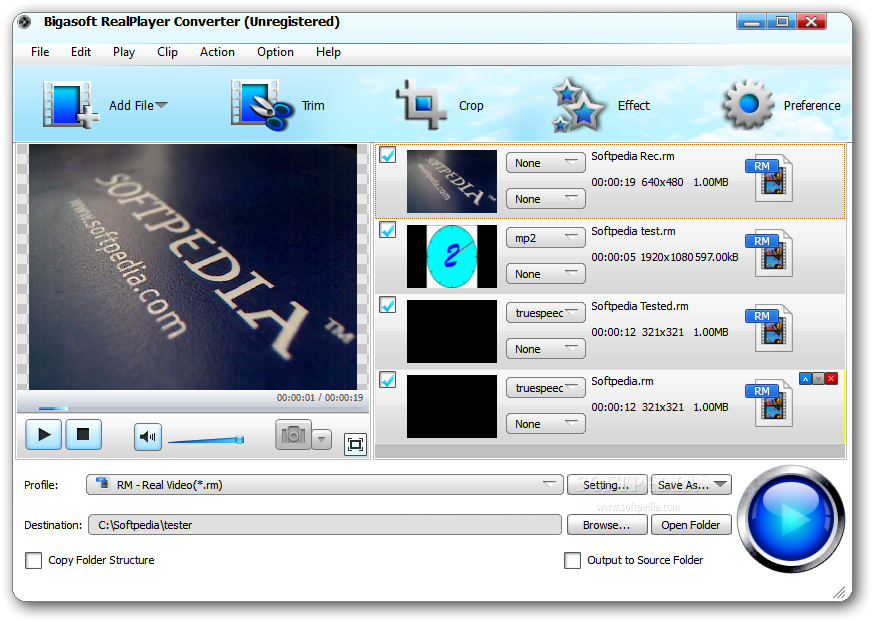Toggle full screen preview icon
The width and height of the screenshot is (873, 622).
[x=355, y=444]
